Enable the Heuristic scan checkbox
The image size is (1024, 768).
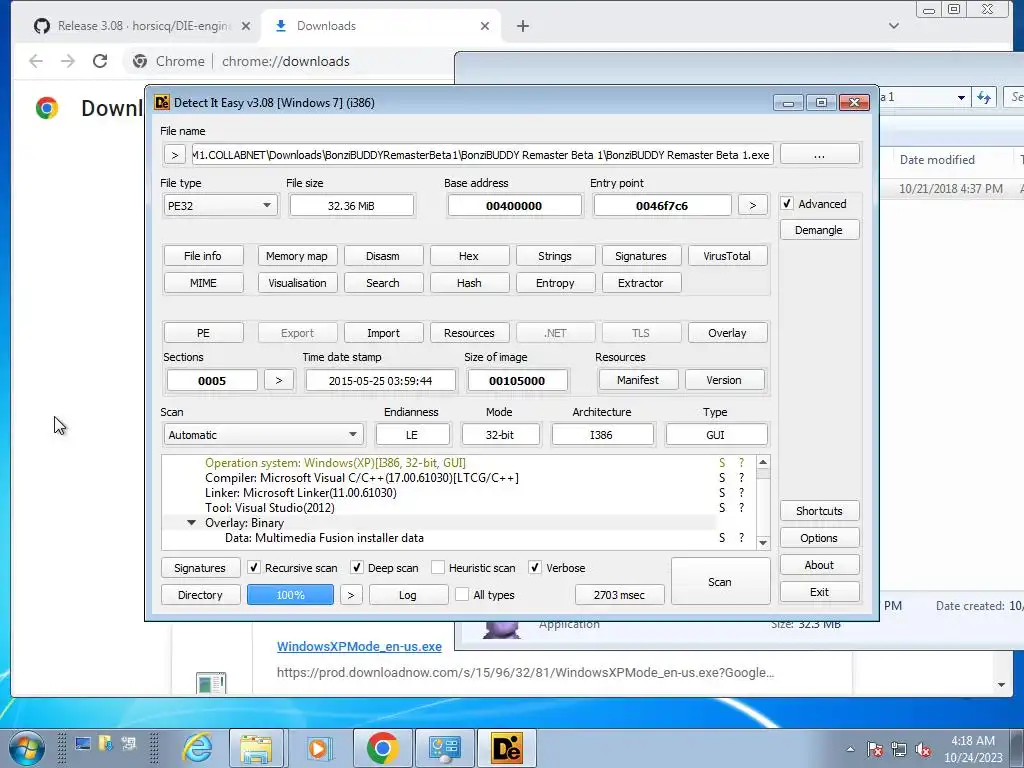click(x=438, y=568)
